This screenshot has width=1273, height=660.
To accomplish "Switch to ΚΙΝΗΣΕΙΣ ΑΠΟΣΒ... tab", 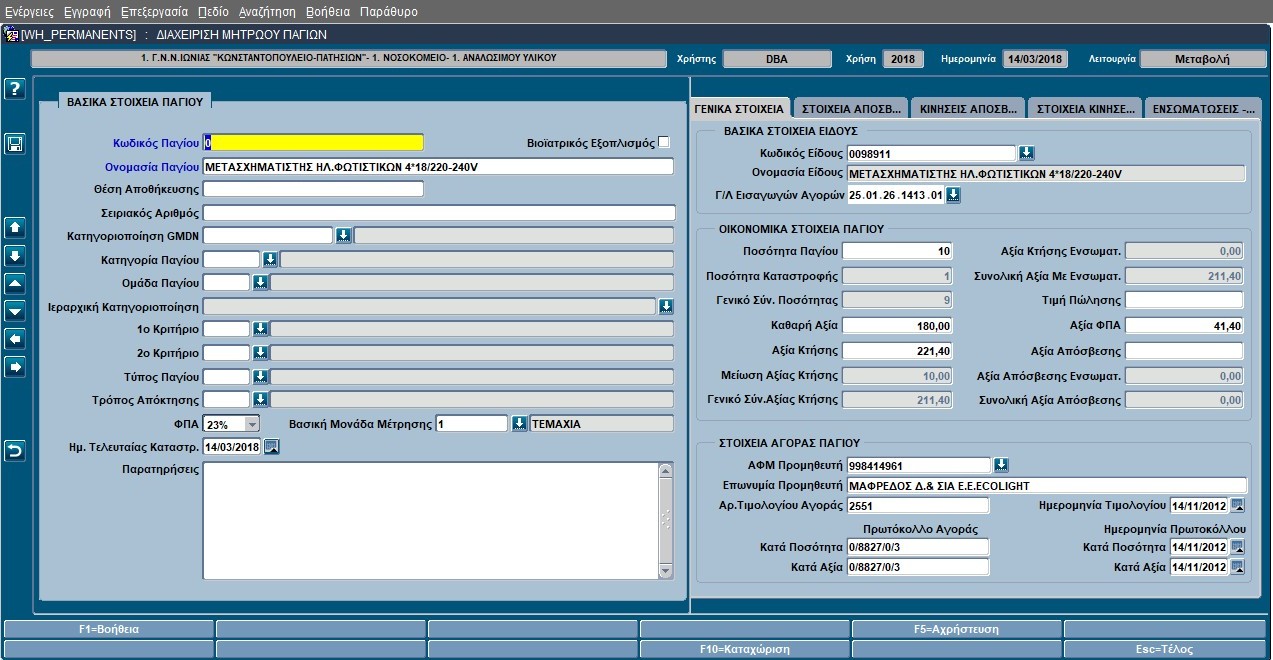I will [968, 108].
